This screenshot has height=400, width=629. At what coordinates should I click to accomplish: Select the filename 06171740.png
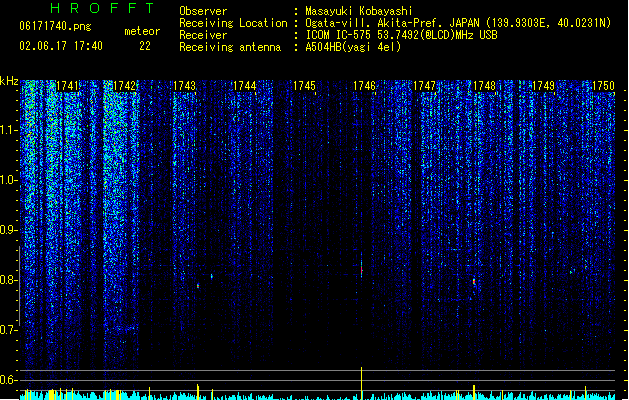(55, 26)
